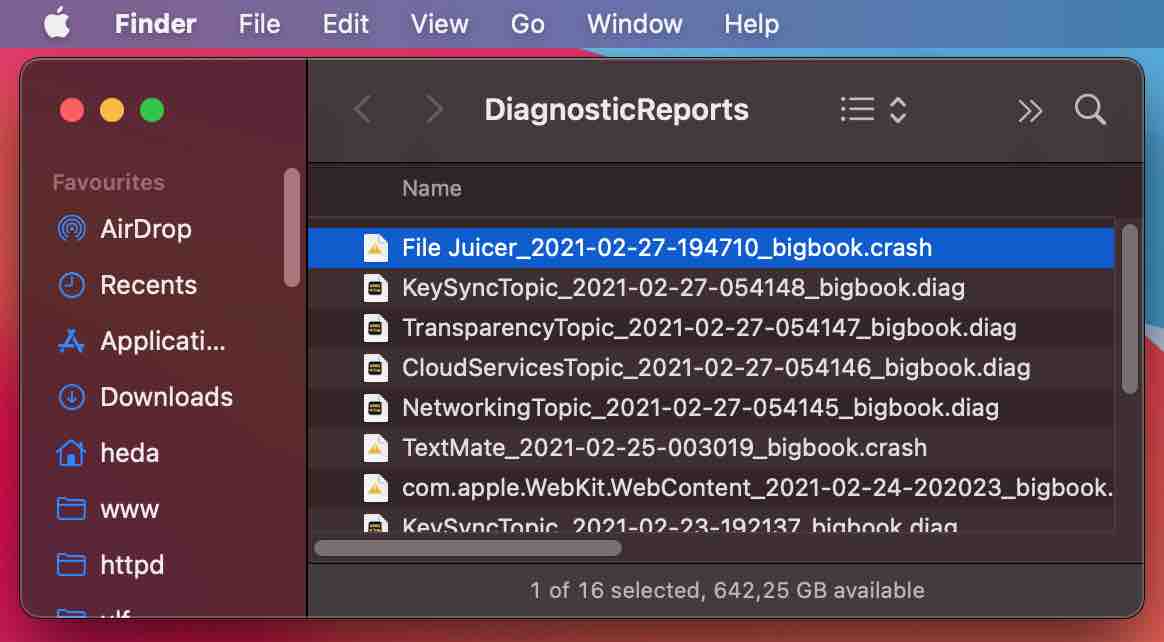Open Applications in the sidebar
This screenshot has width=1164, height=642.
tap(163, 341)
